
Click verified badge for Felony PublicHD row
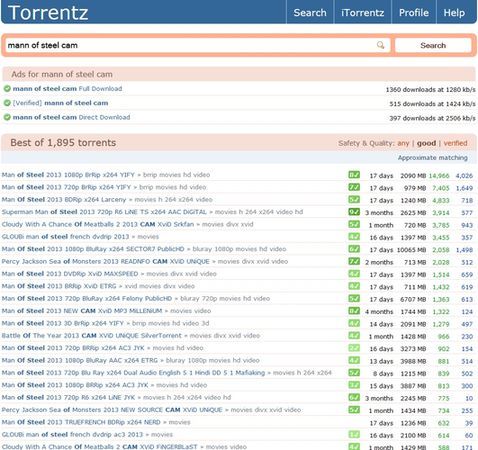coord(354,298)
